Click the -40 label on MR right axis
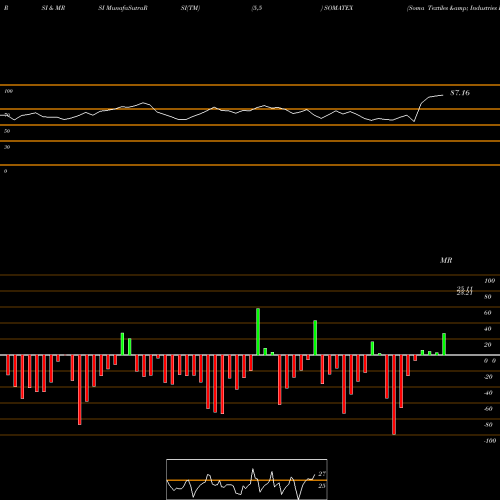Viewport: 500px width, 500px height. click(x=488, y=393)
